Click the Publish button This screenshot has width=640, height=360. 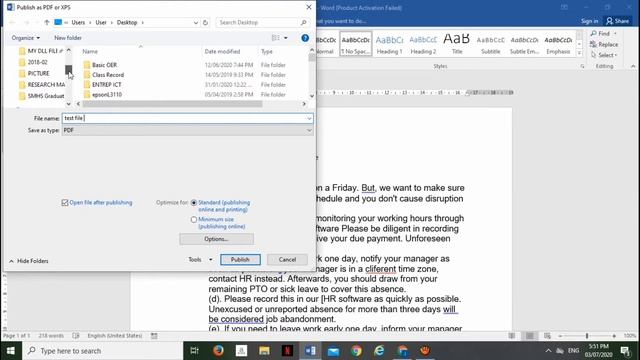click(x=240, y=260)
